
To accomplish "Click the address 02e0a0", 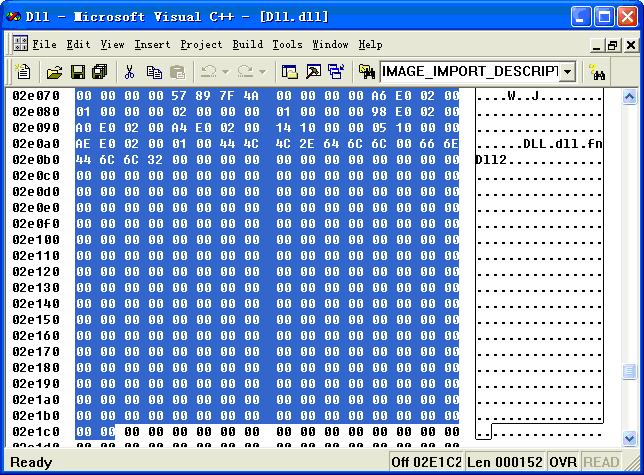I will pos(36,144).
